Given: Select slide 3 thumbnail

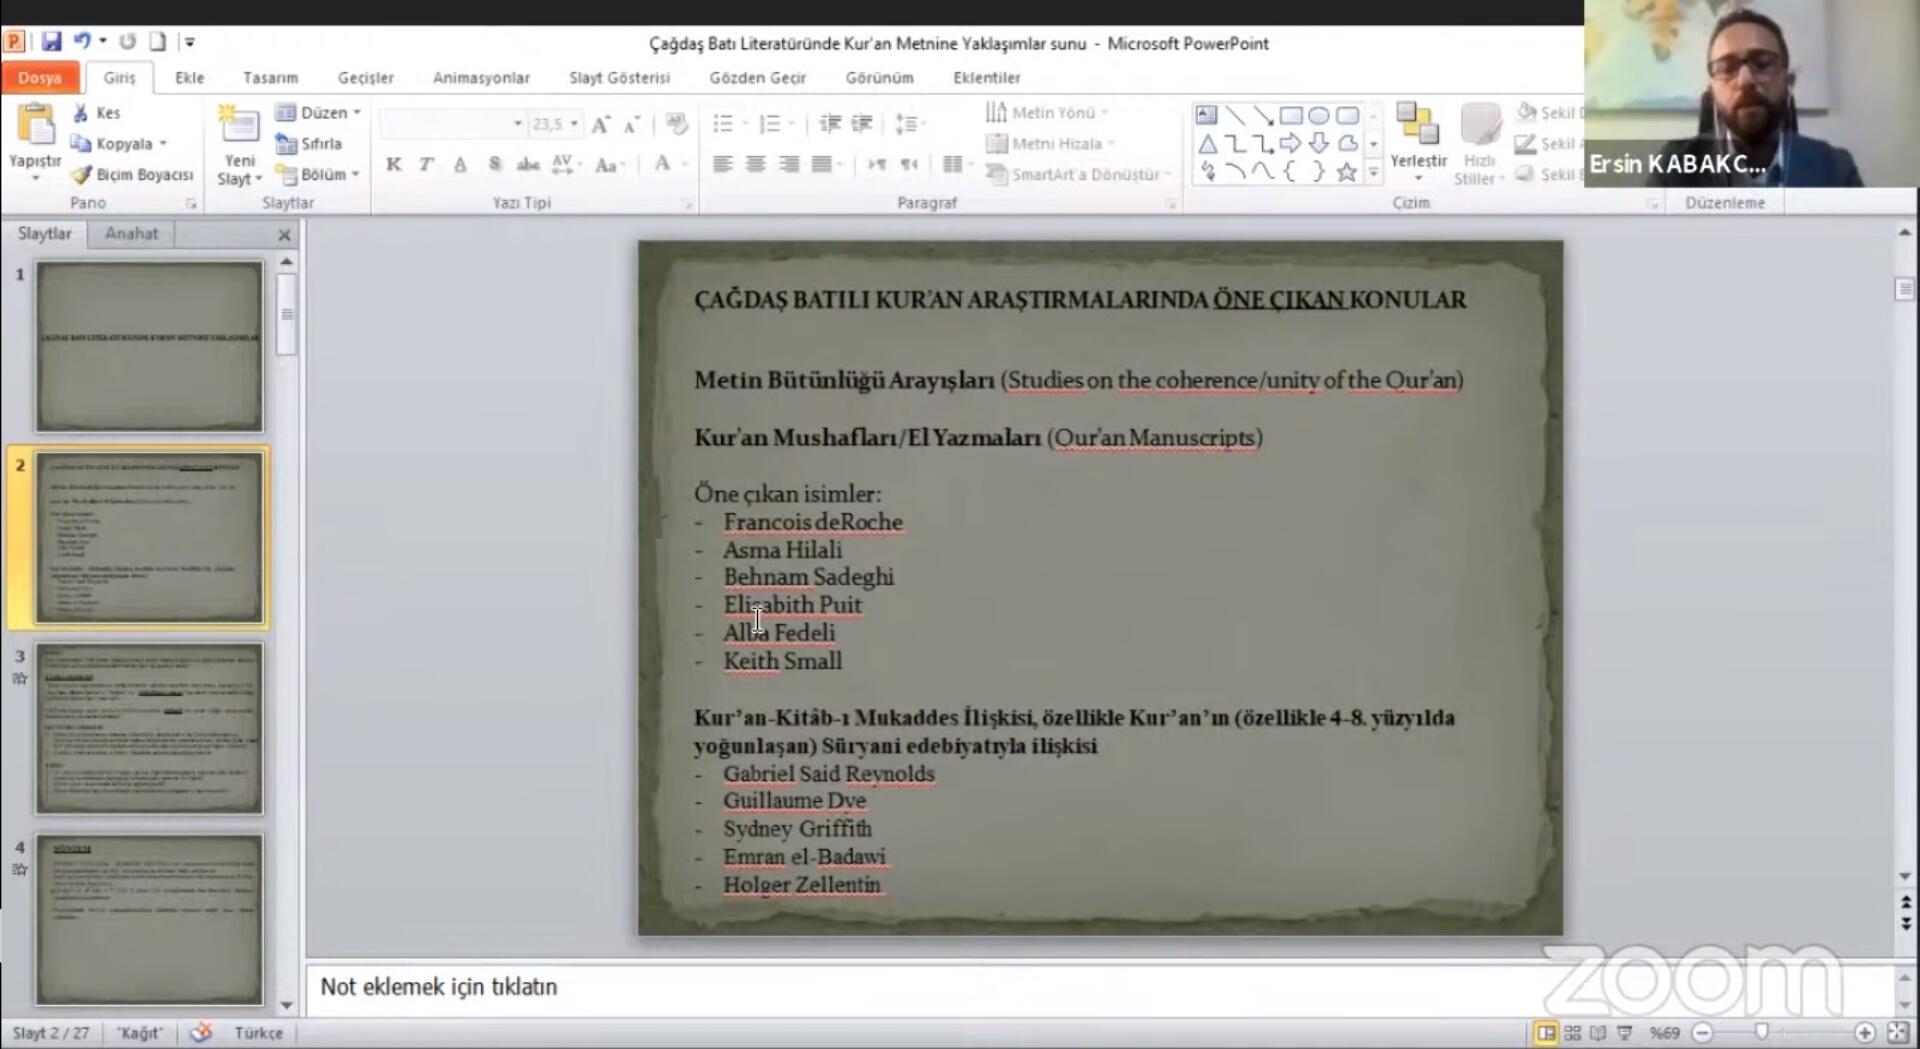Looking at the screenshot, I should tap(149, 728).
